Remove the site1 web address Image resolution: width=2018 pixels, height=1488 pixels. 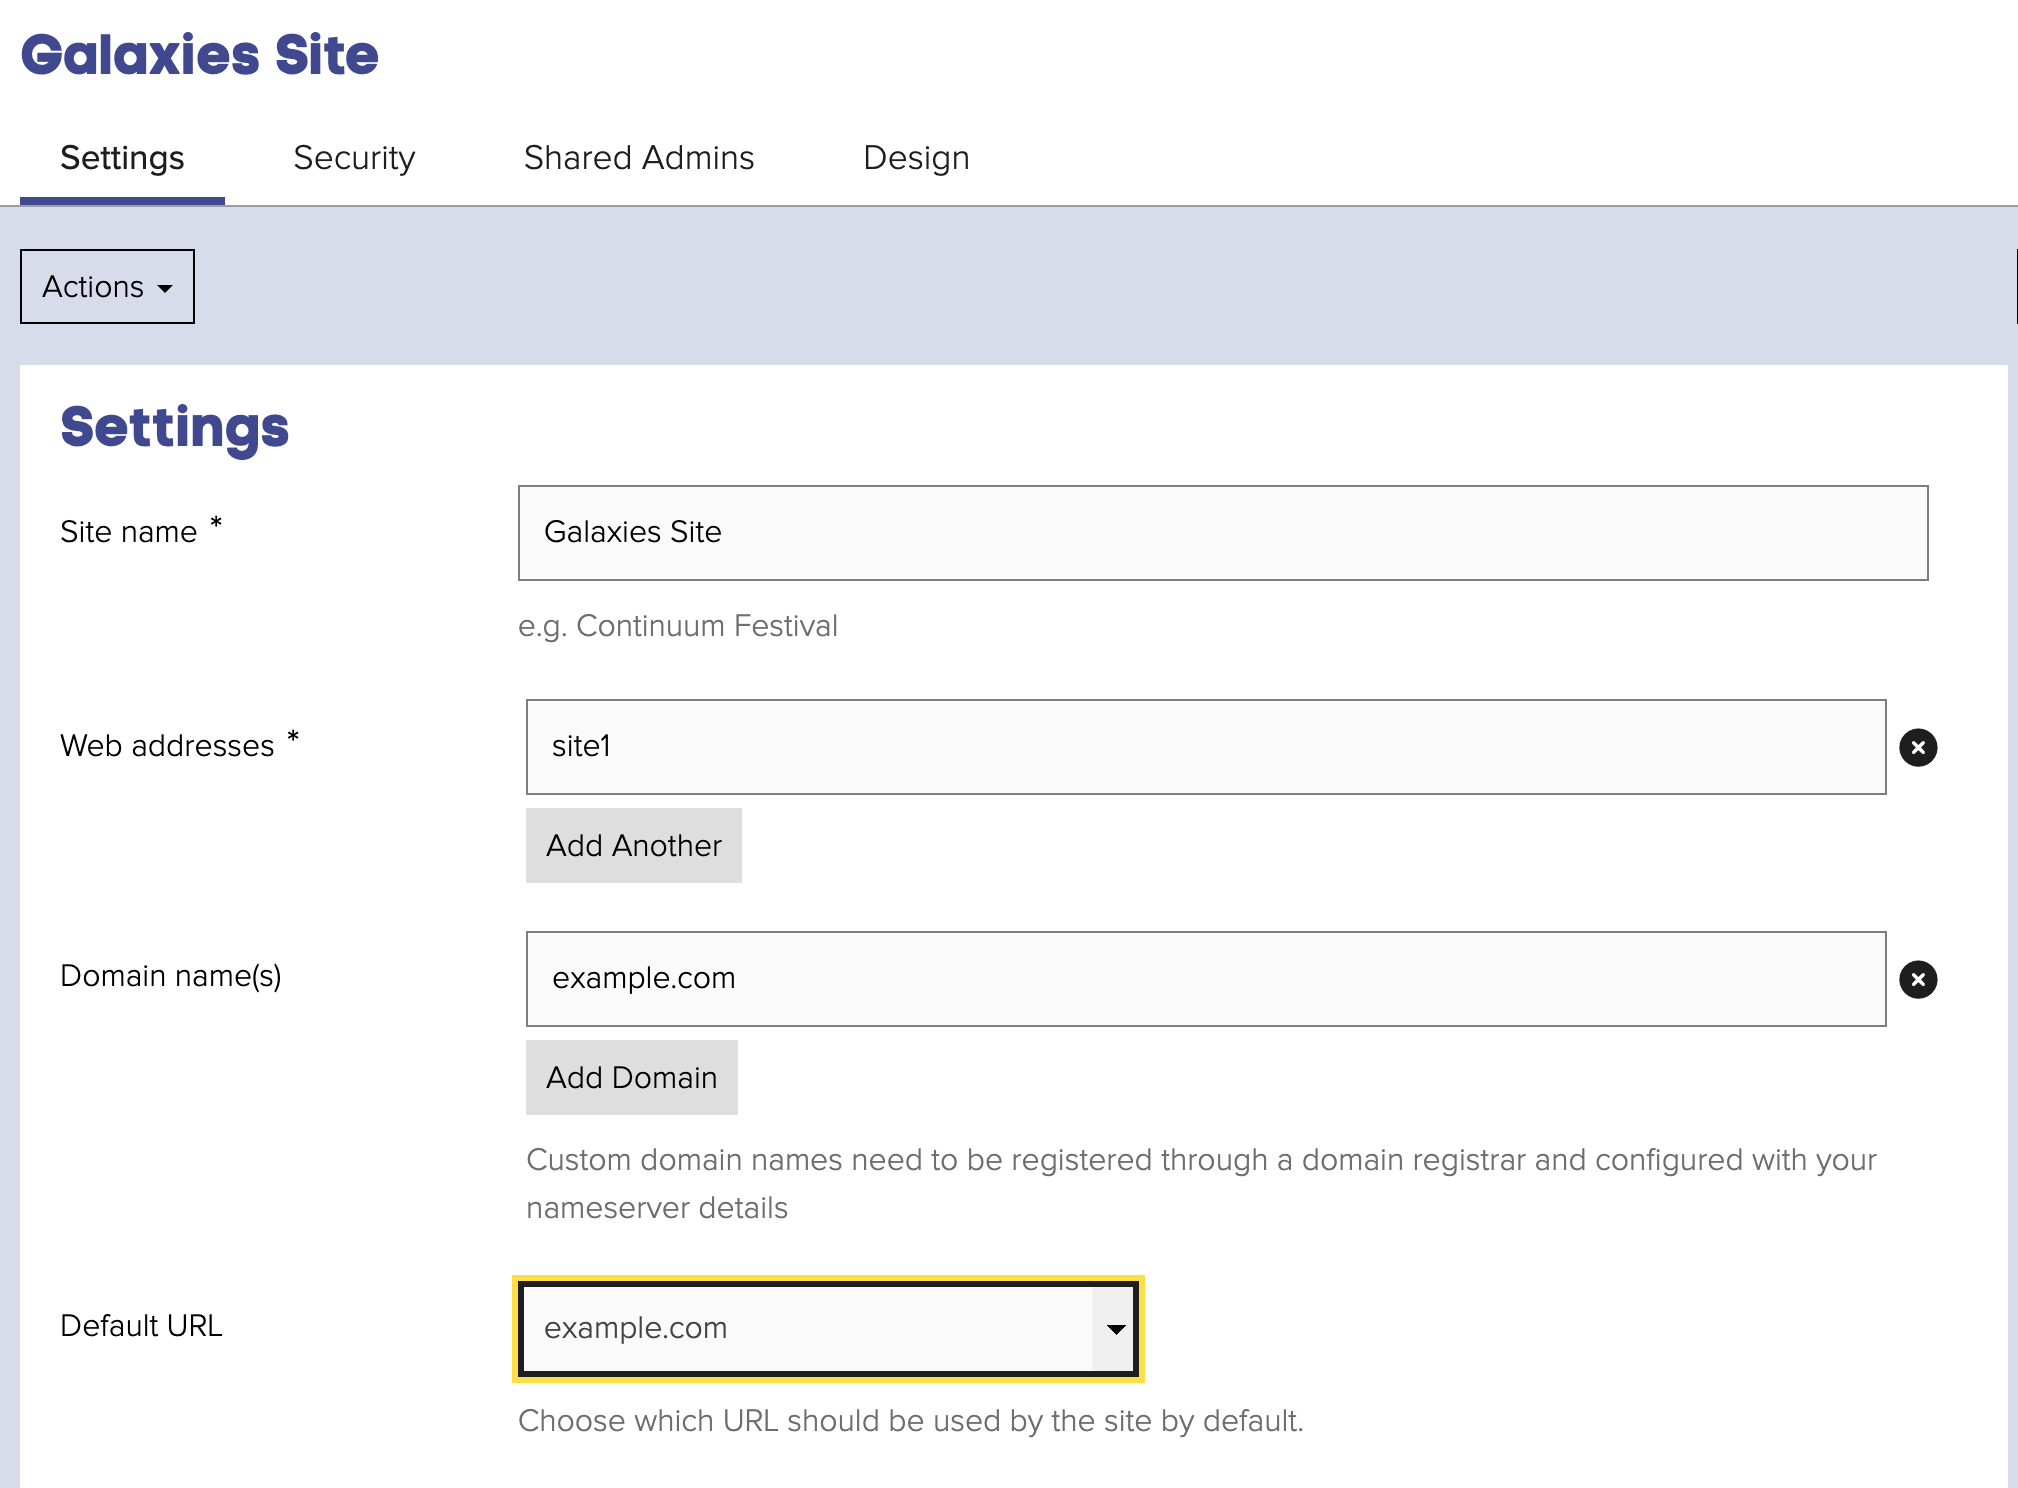pos(1917,747)
